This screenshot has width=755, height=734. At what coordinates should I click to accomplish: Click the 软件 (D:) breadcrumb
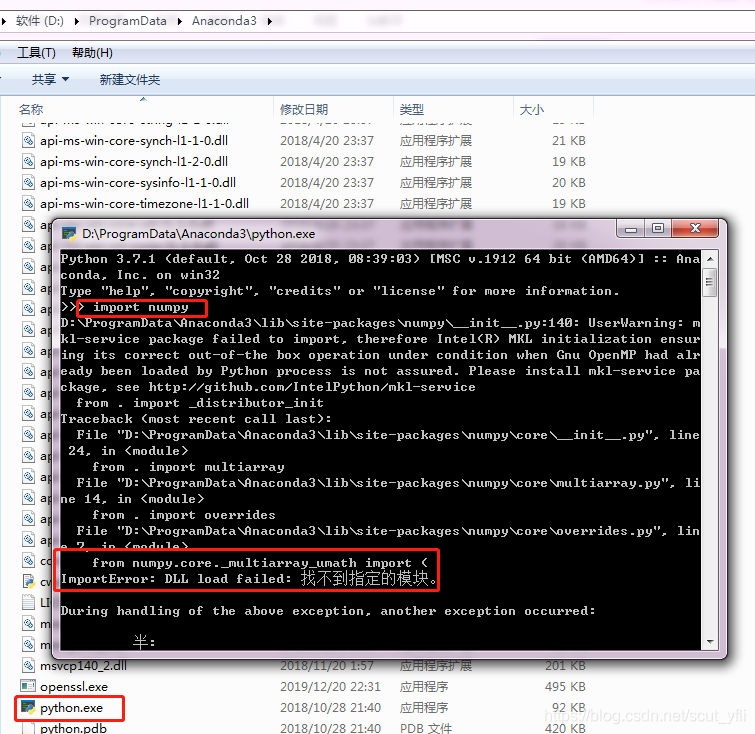tap(39, 21)
